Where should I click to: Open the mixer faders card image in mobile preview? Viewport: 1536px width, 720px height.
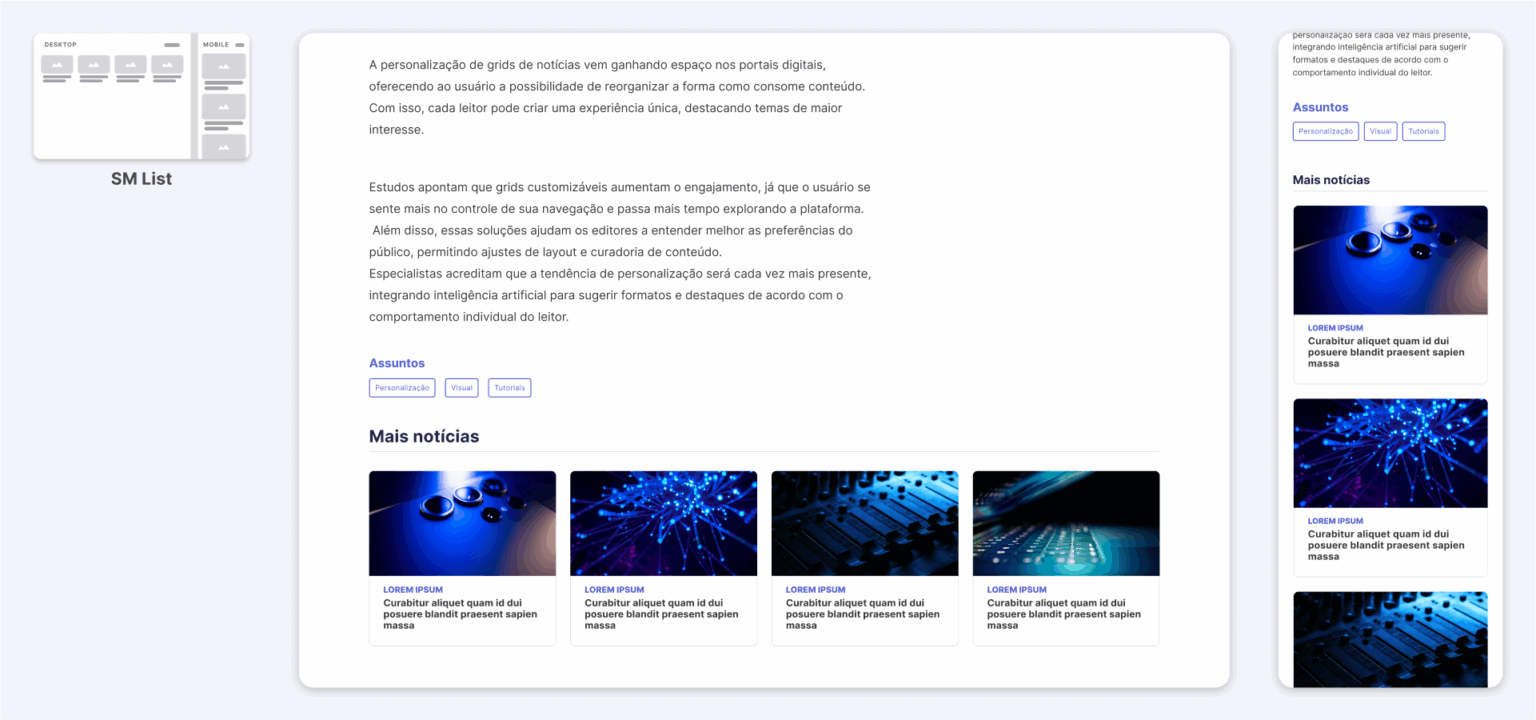click(1390, 640)
